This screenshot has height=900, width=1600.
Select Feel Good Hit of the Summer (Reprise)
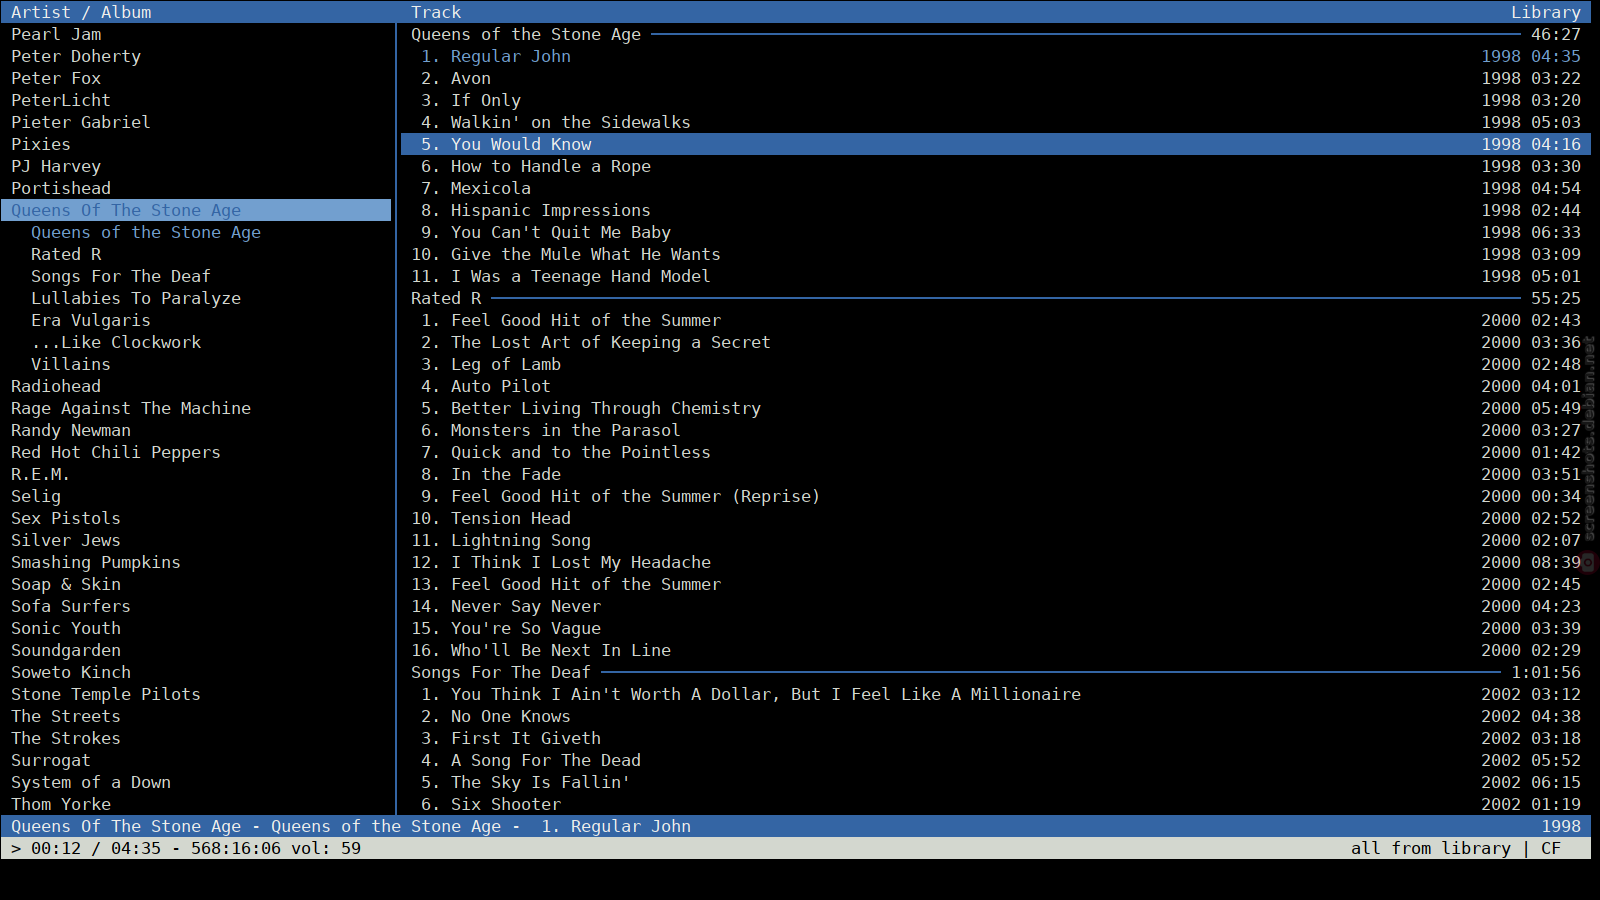pyautogui.click(x=996, y=496)
